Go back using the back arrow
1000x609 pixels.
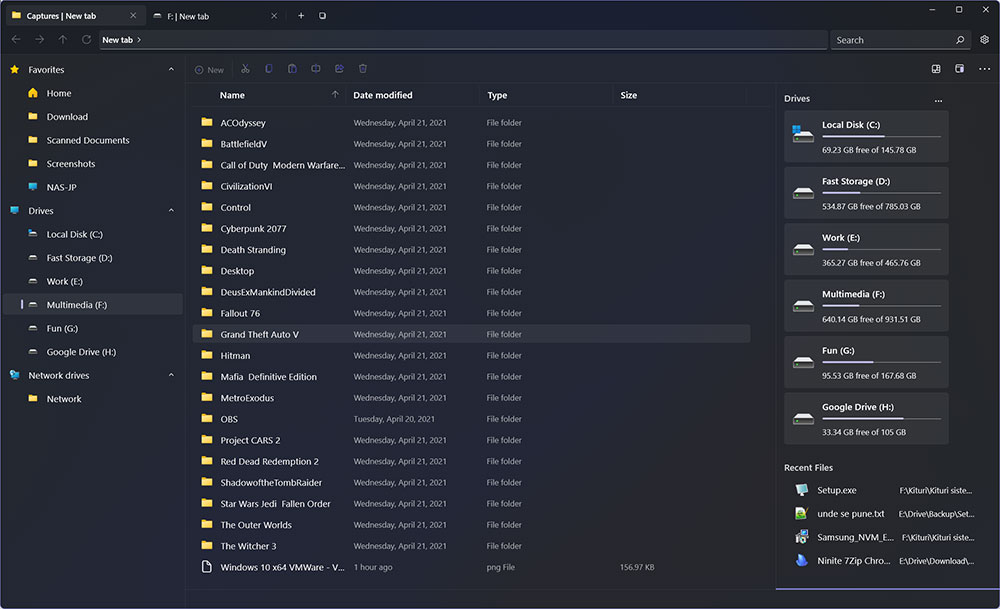pyautogui.click(x=17, y=40)
